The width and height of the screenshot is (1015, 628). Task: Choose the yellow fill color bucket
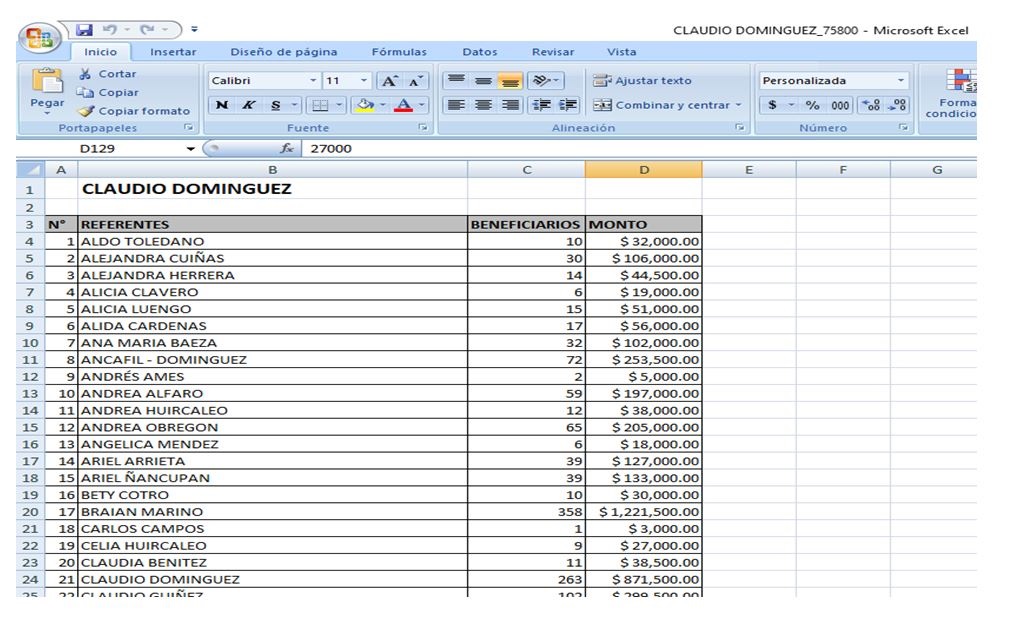(366, 105)
